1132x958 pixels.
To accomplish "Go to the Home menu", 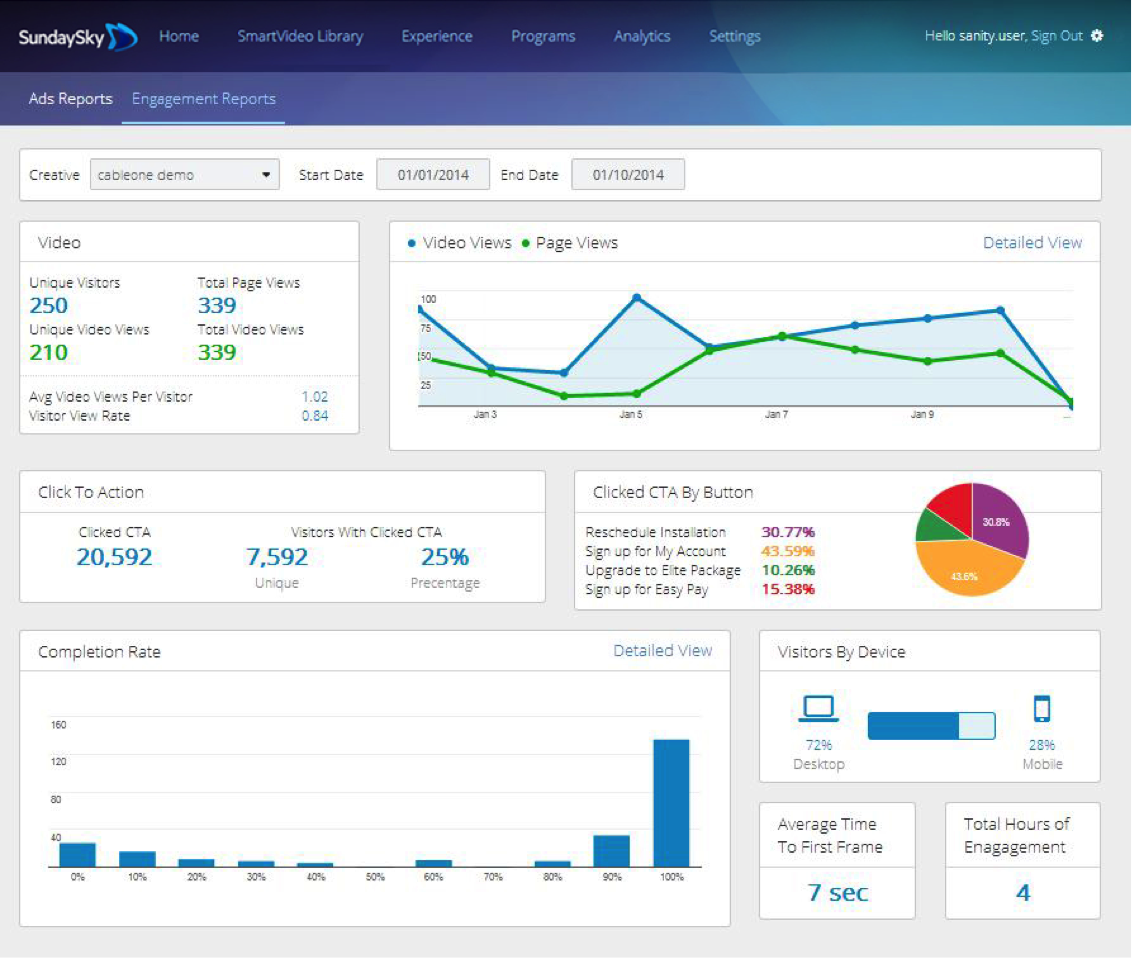I will click(x=179, y=36).
